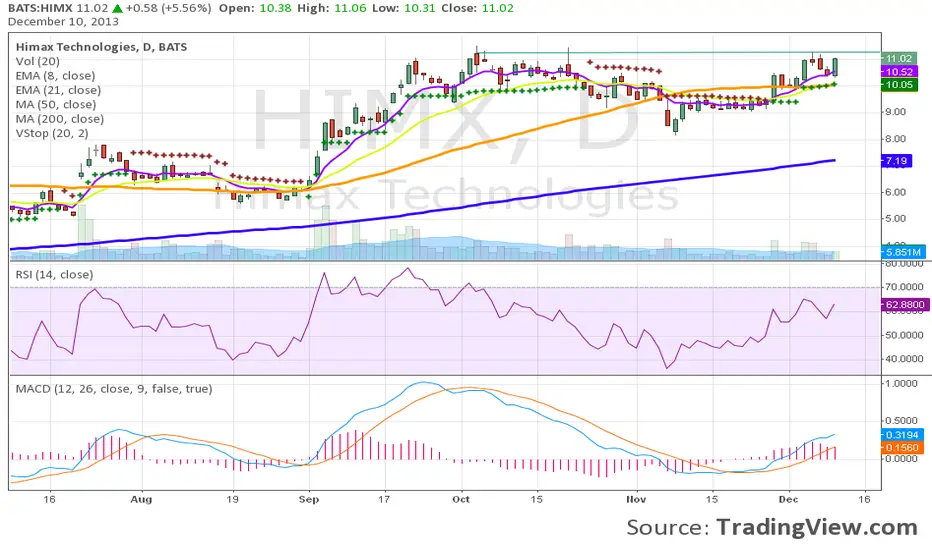Click the 62.8800 RSI value tag

[x=904, y=304]
